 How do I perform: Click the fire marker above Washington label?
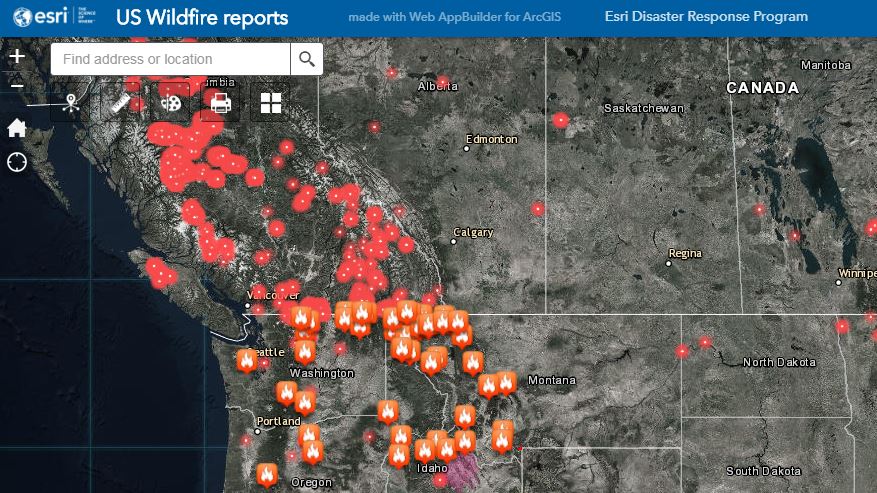[305, 351]
